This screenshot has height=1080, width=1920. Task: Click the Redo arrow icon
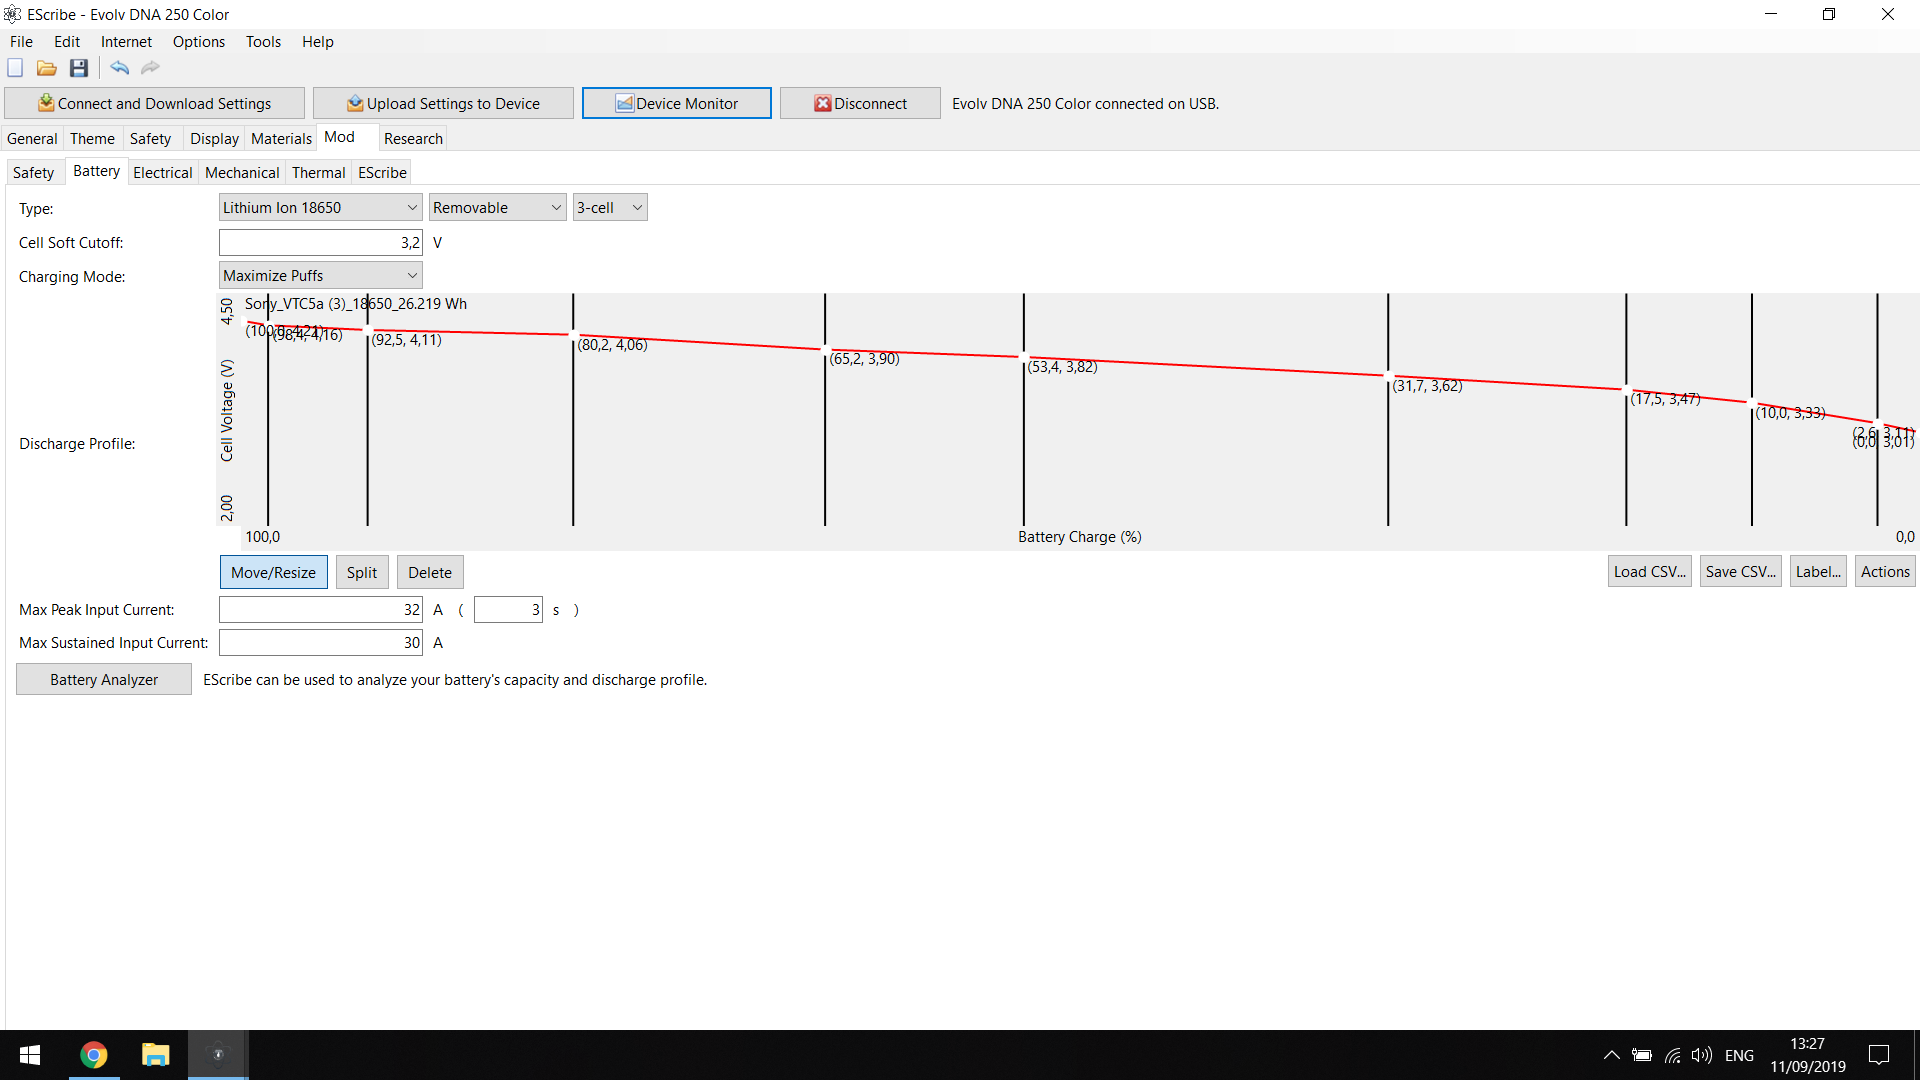[x=150, y=68]
